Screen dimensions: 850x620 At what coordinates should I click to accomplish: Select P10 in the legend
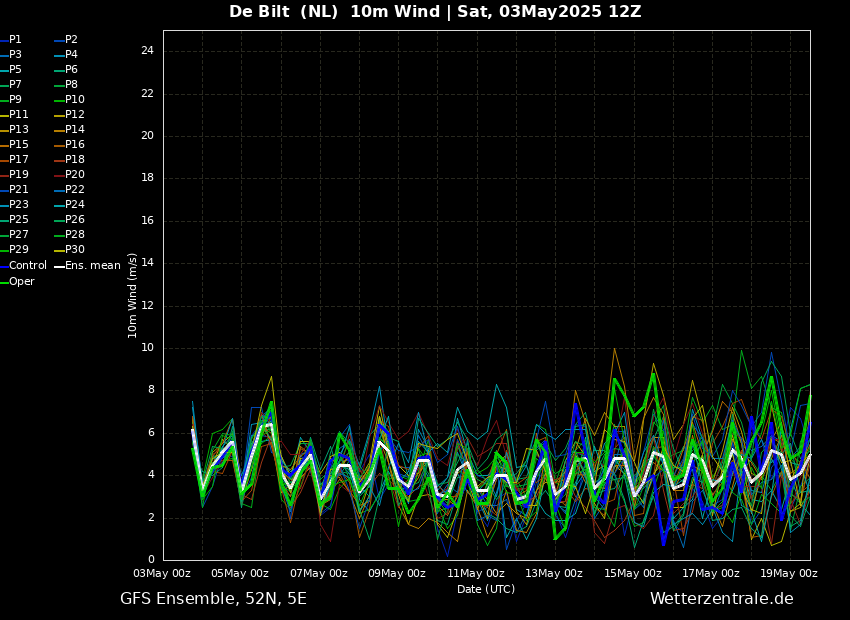(74, 100)
